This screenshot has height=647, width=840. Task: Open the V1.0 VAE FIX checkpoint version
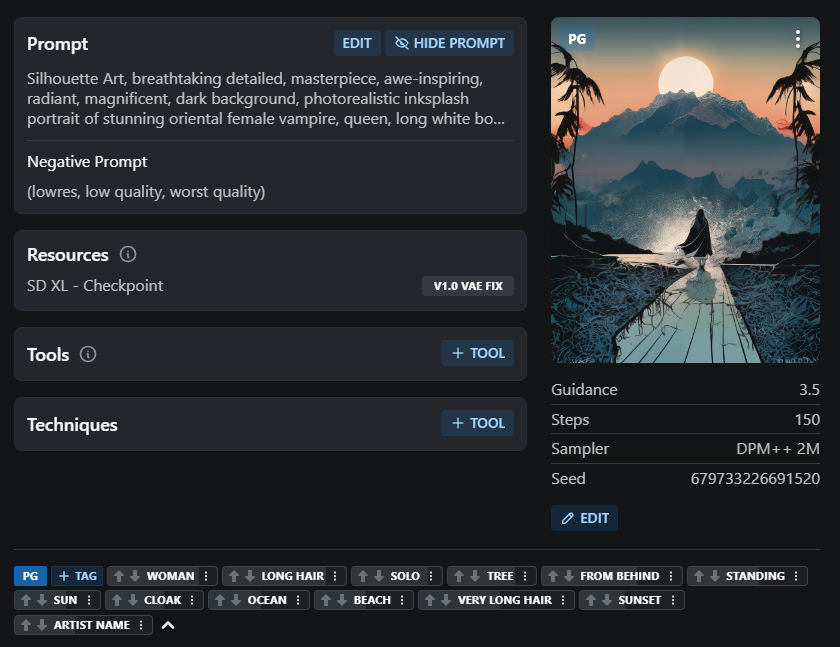pyautogui.click(x=468, y=286)
